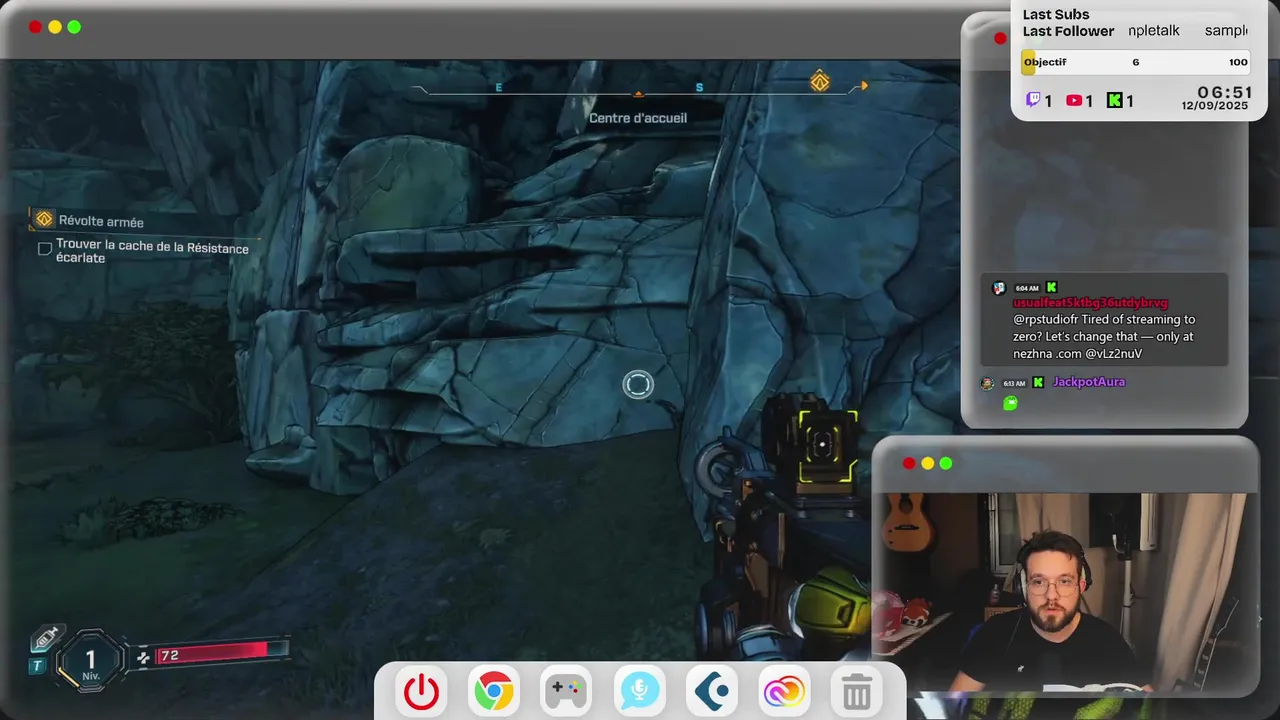
Task: Click the Kick viewer count icon
Action: [x=1114, y=100]
